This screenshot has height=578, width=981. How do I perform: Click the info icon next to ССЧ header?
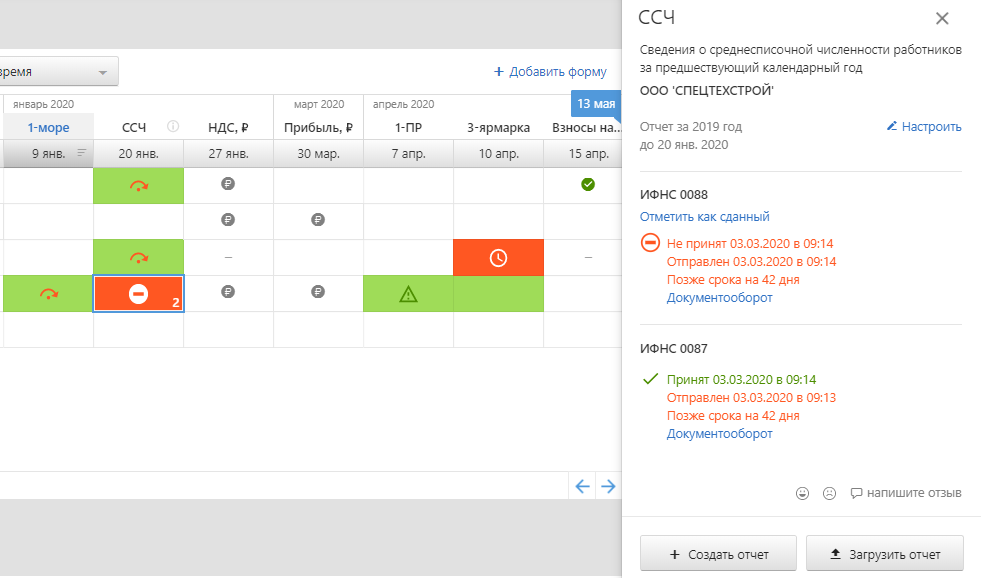[x=172, y=127]
